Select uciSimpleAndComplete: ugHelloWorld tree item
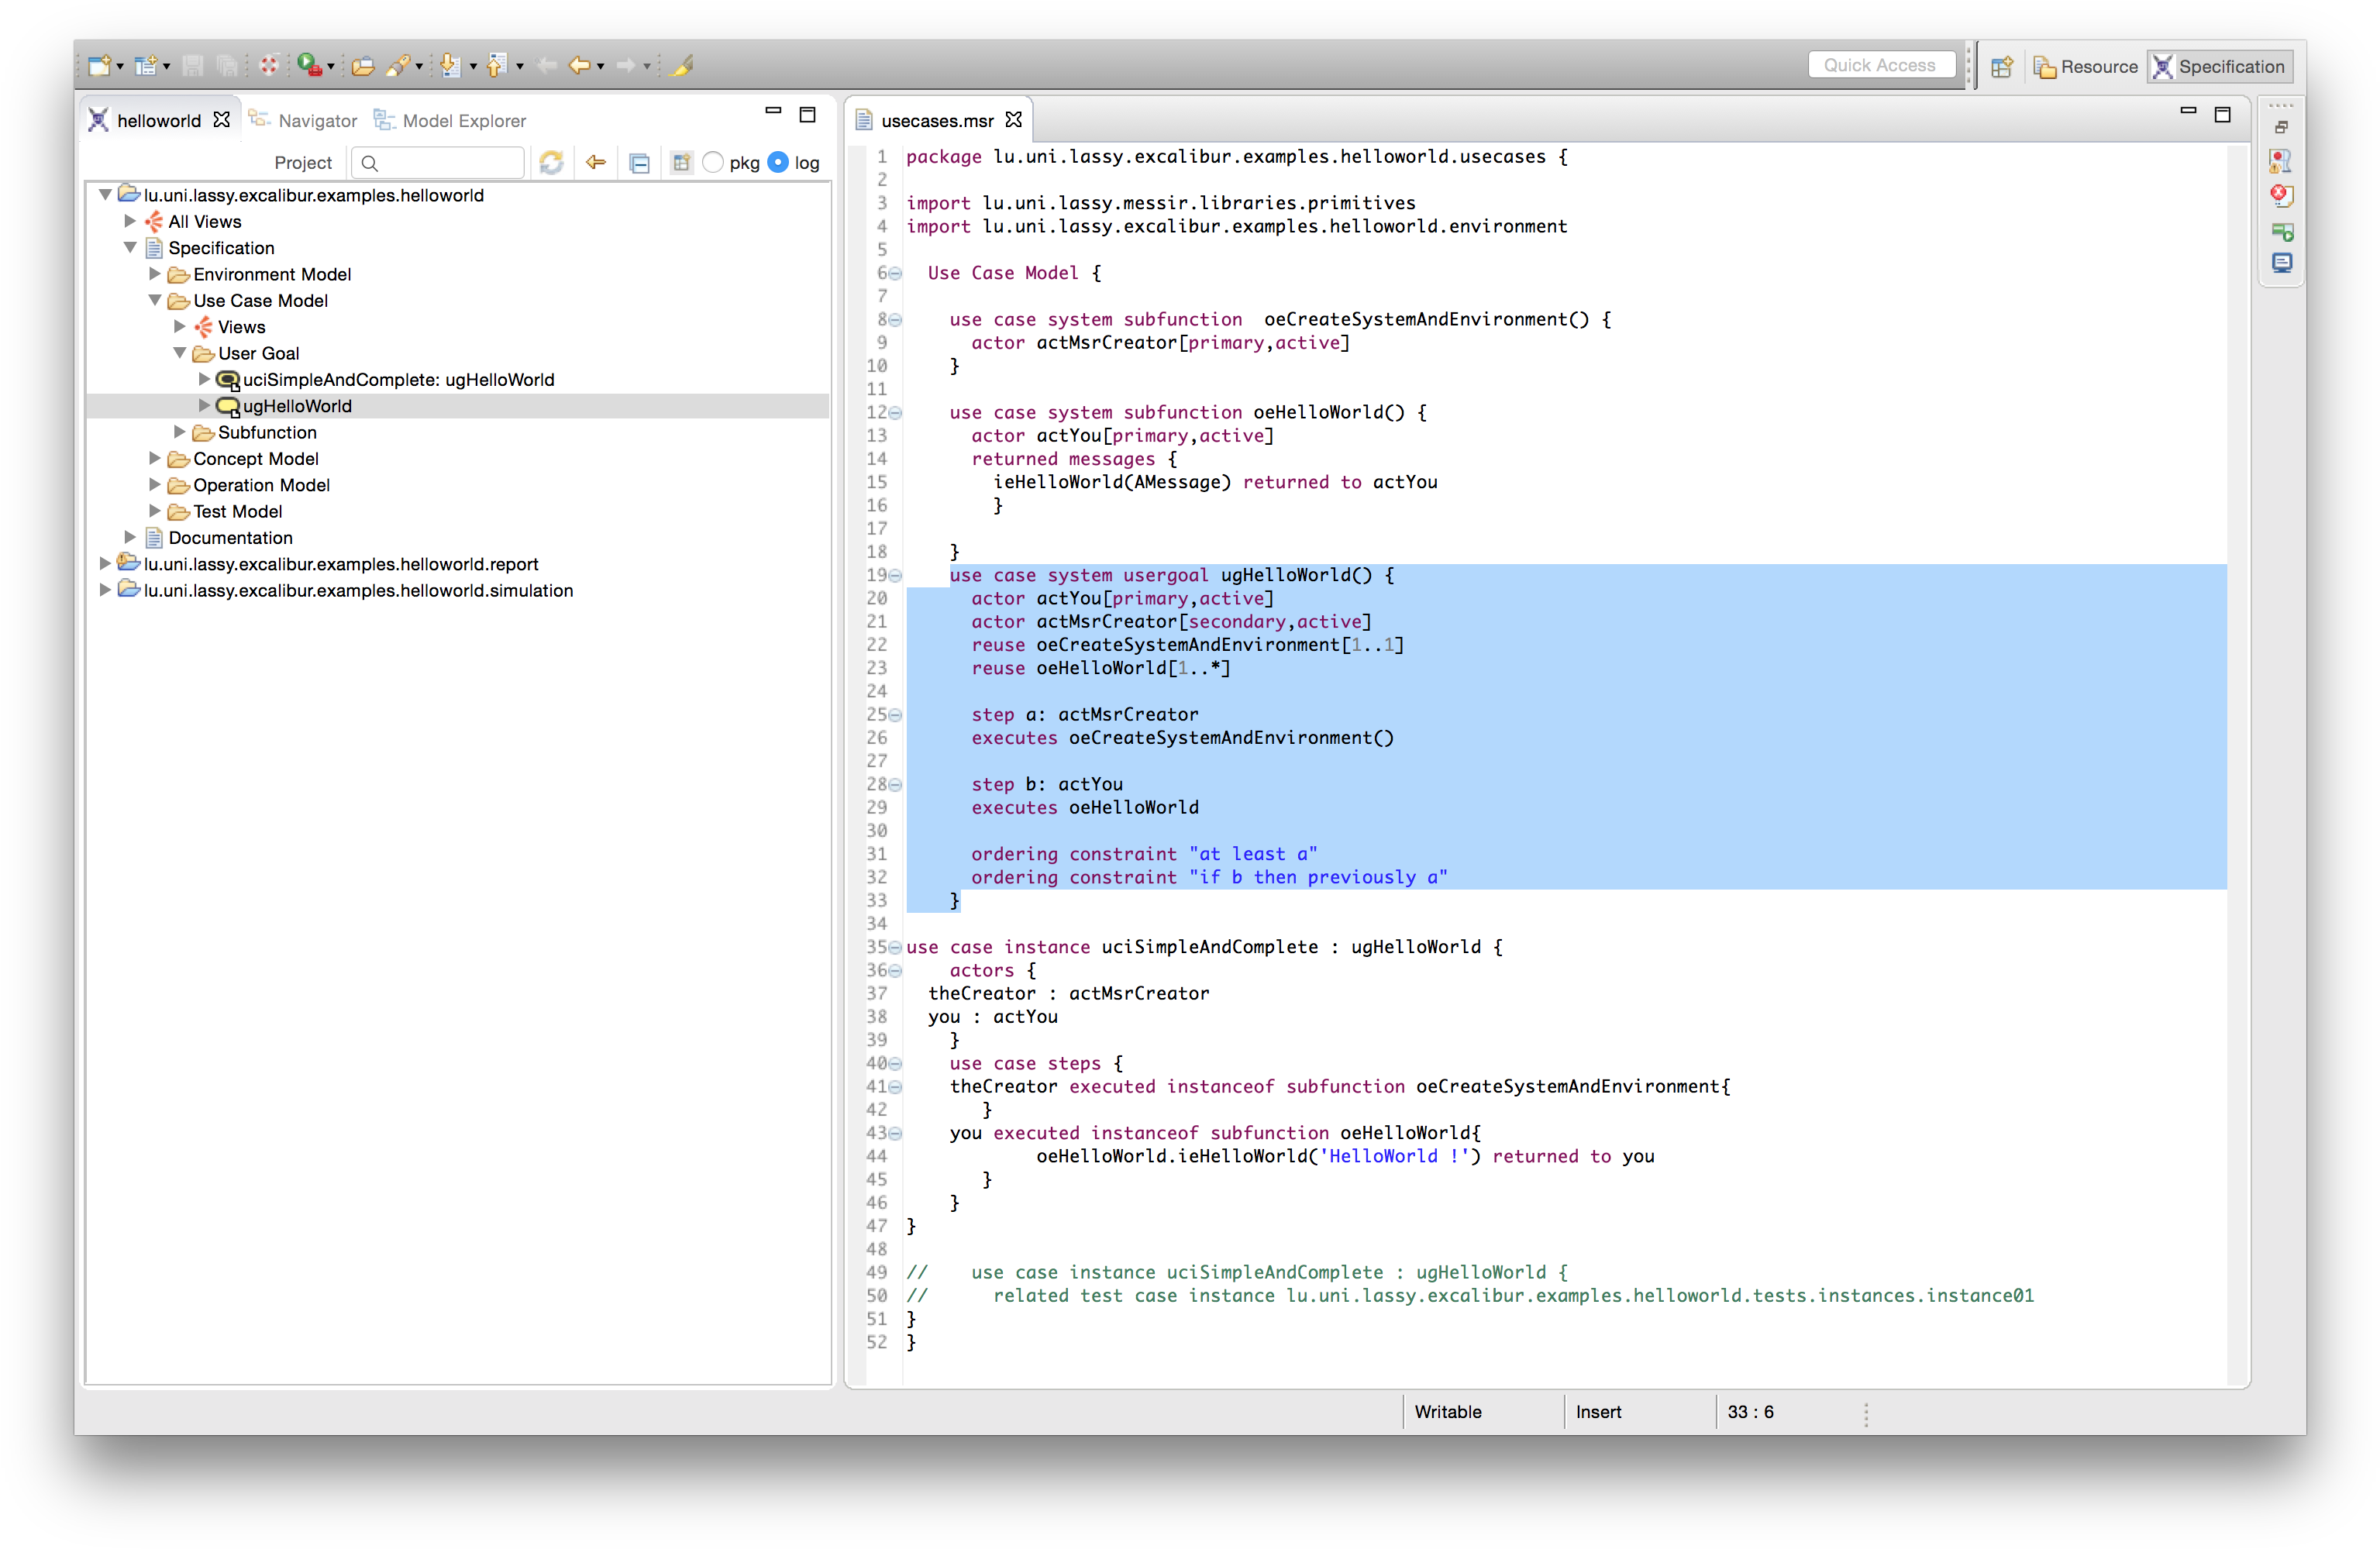Viewport: 2380px width, 1549px height. click(x=398, y=380)
